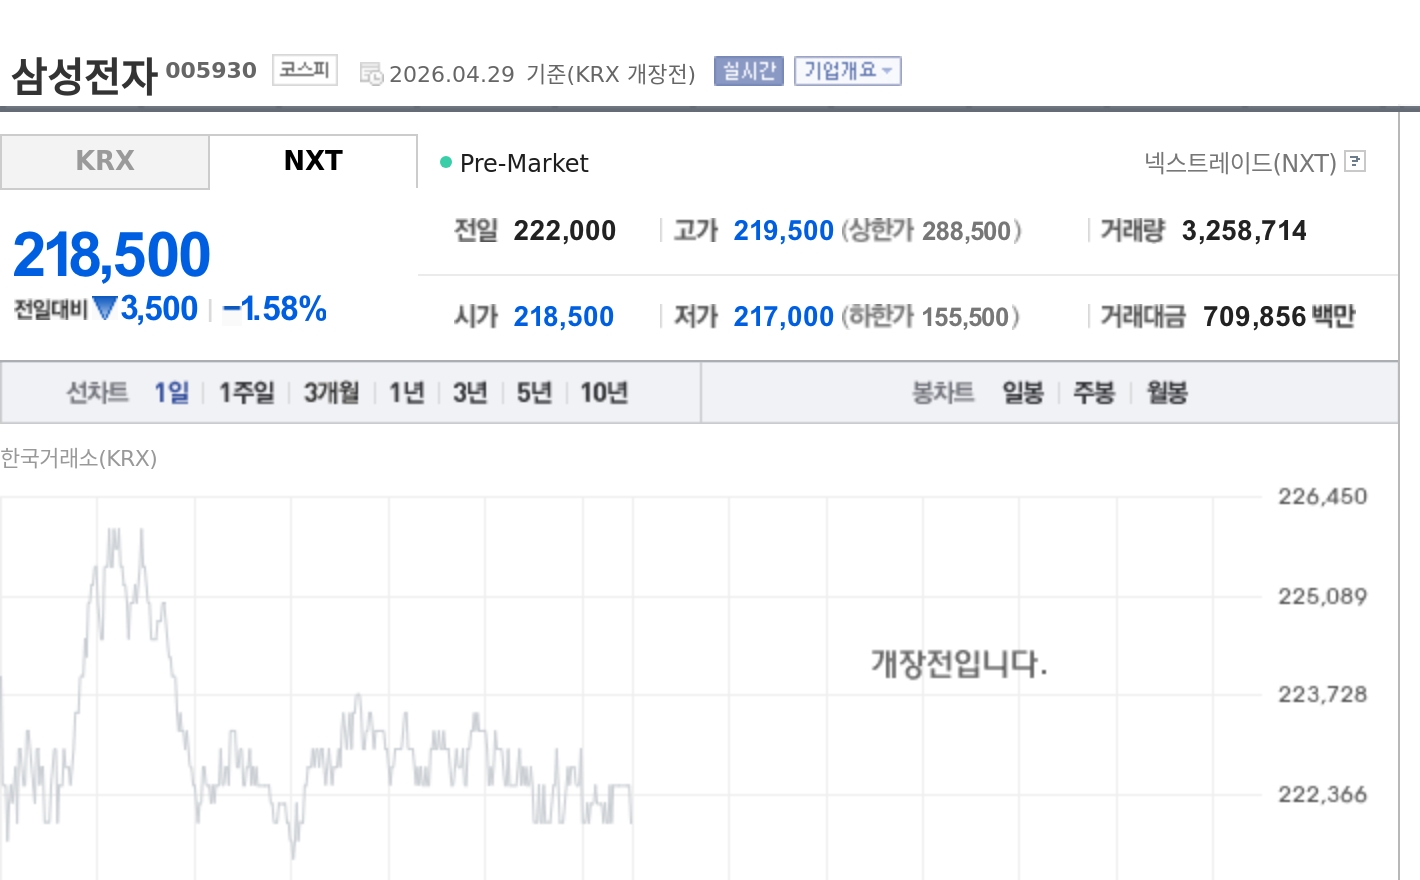This screenshot has height=880, width=1420.
Task: Show the 1주일 line chart
Action: pos(246,392)
